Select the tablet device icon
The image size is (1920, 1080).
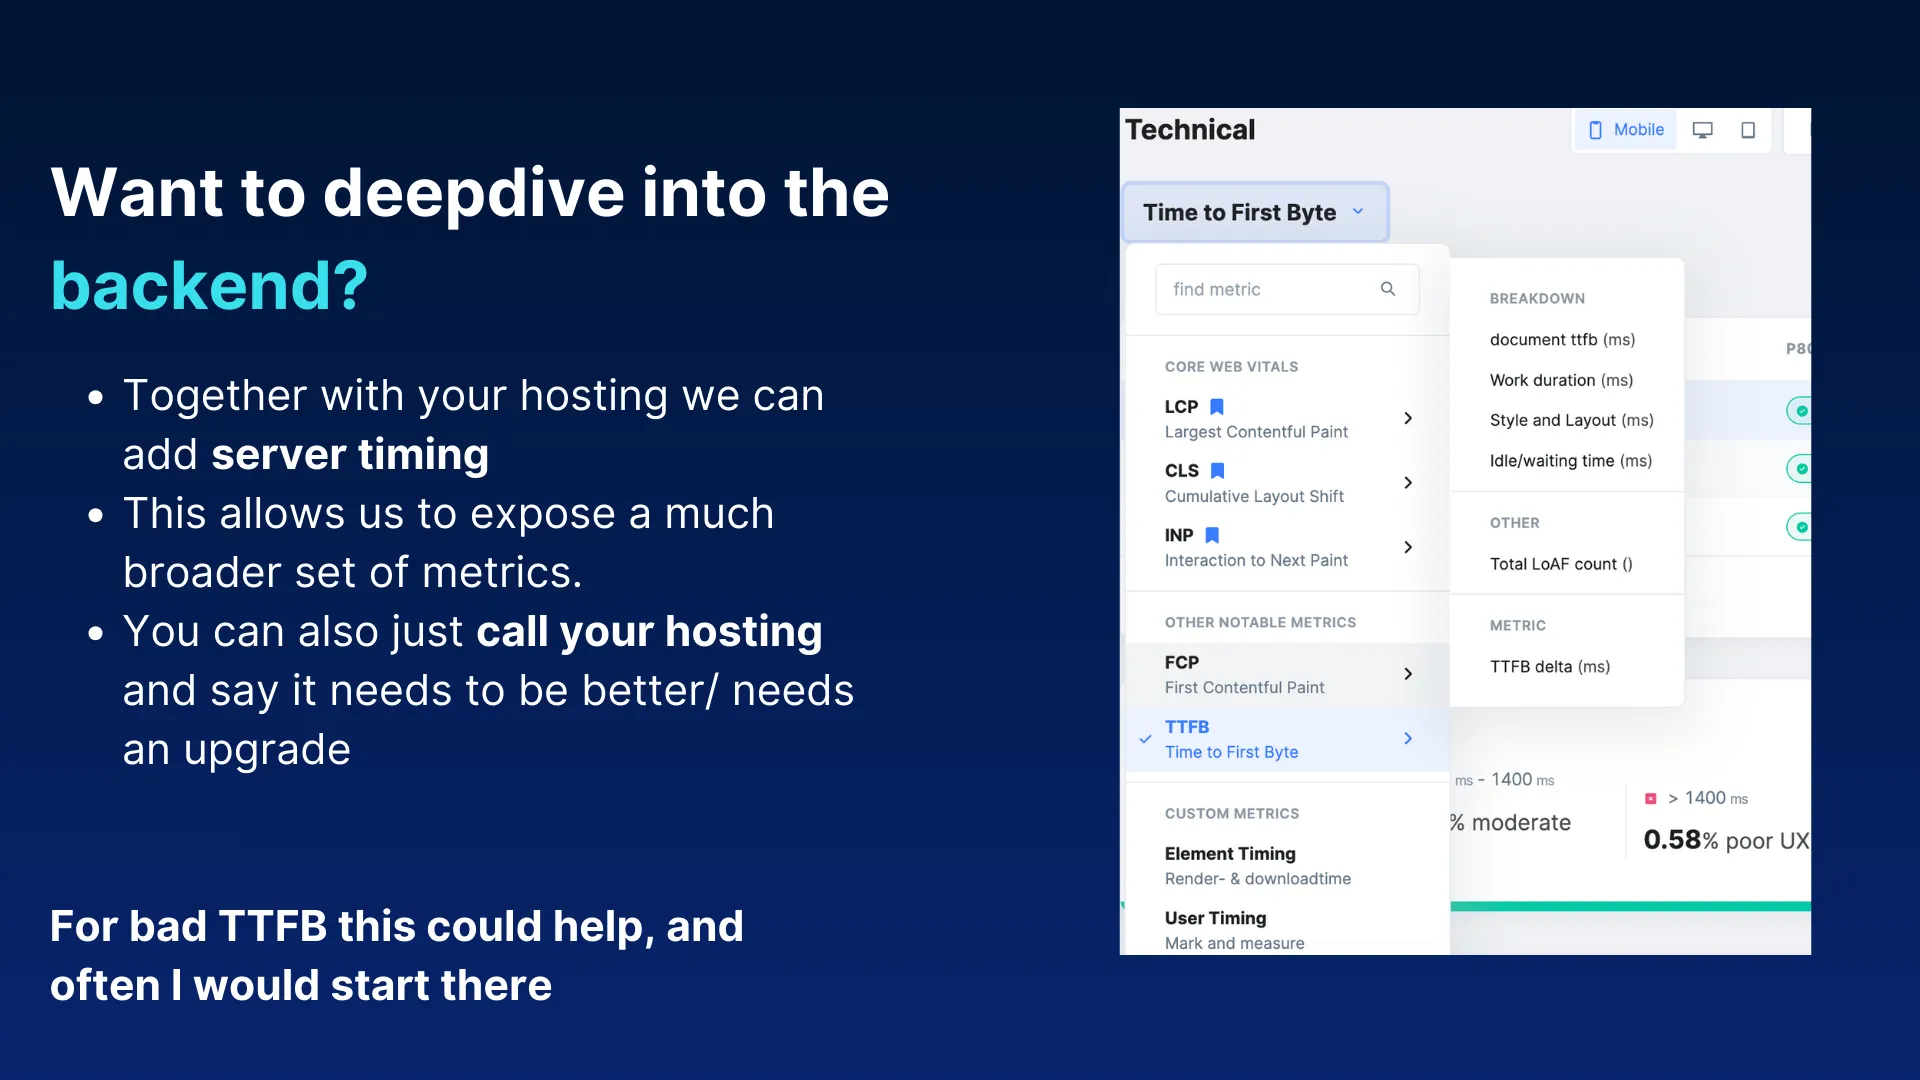(1748, 130)
